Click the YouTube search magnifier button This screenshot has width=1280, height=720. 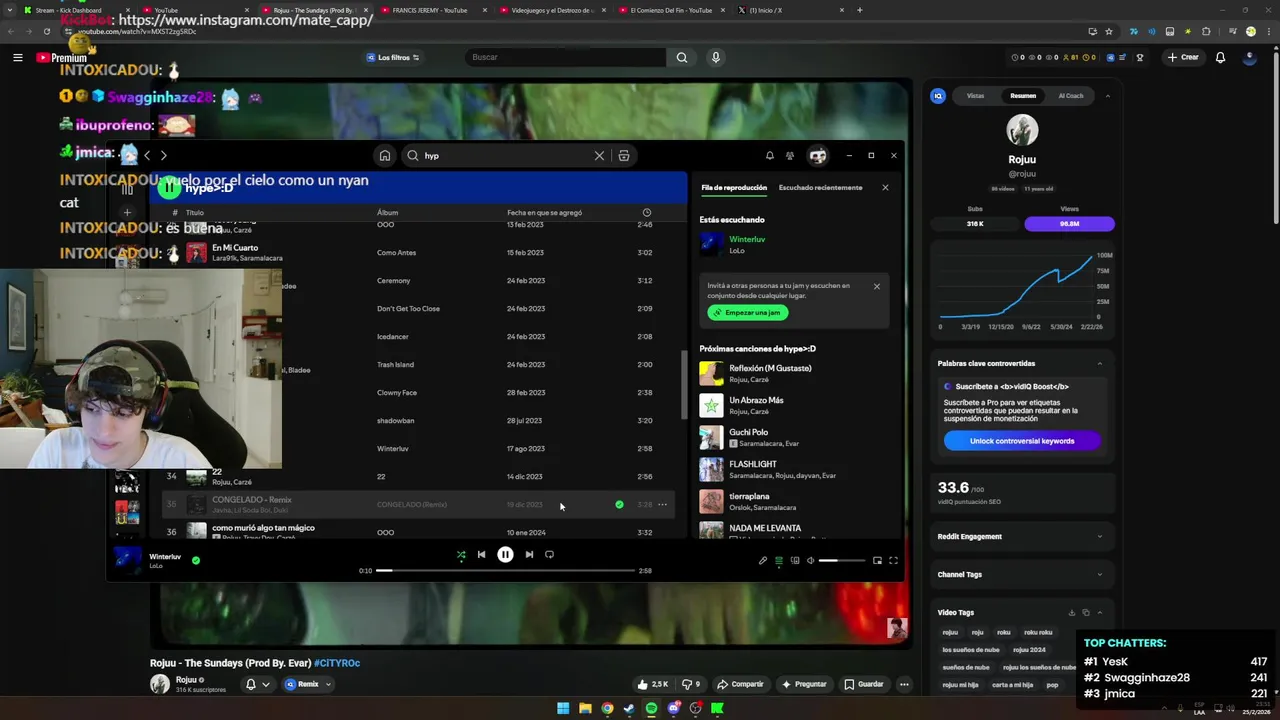click(x=682, y=58)
